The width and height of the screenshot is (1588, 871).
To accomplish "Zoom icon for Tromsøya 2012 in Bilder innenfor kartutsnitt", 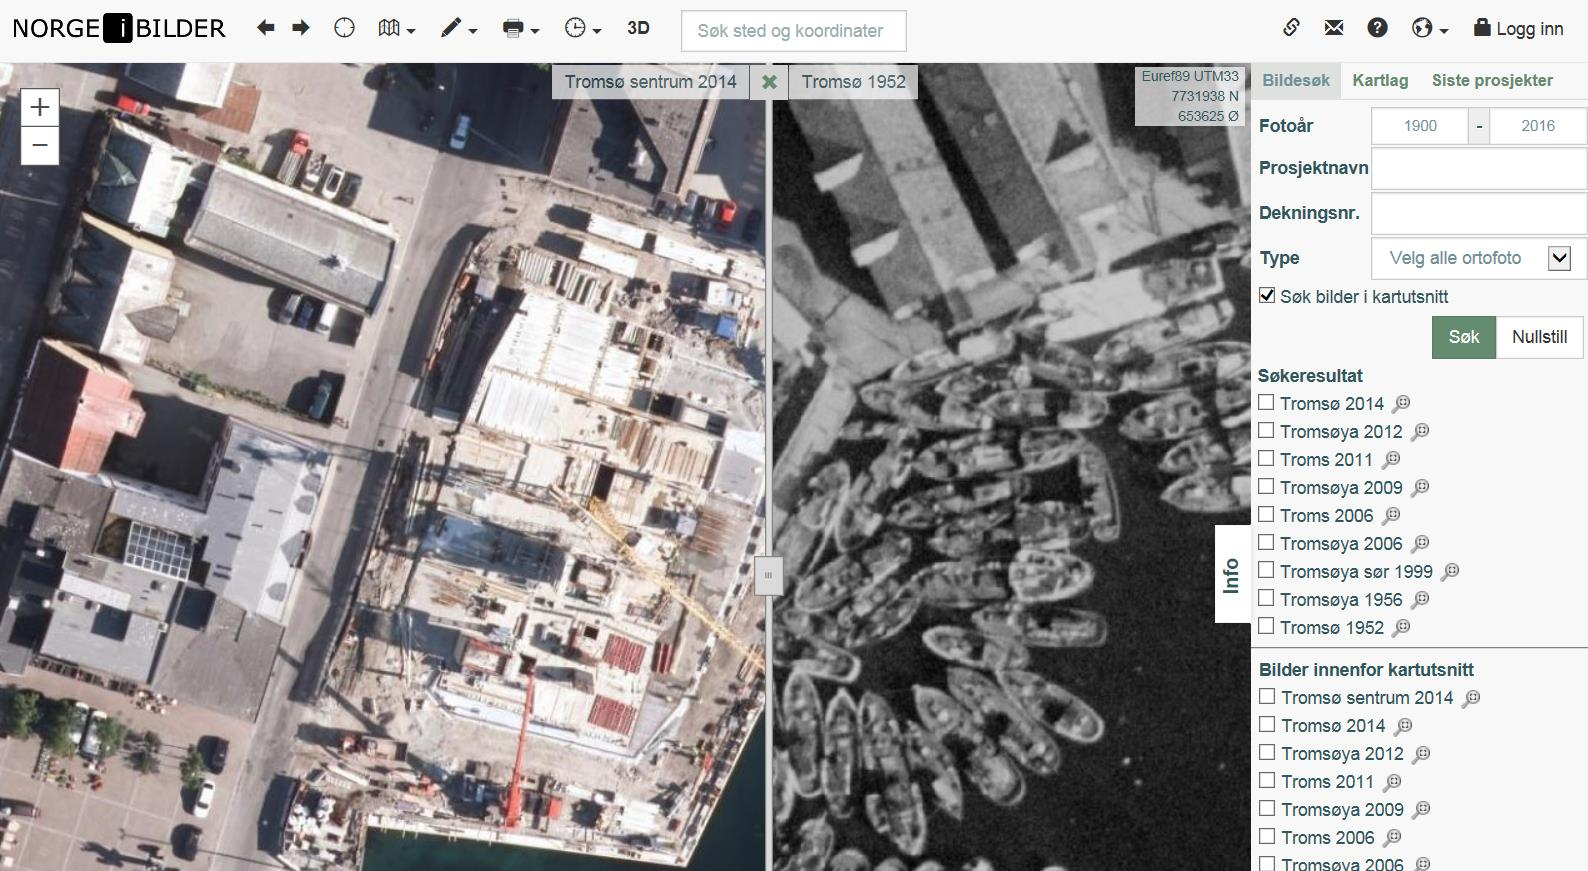I will [1421, 754].
